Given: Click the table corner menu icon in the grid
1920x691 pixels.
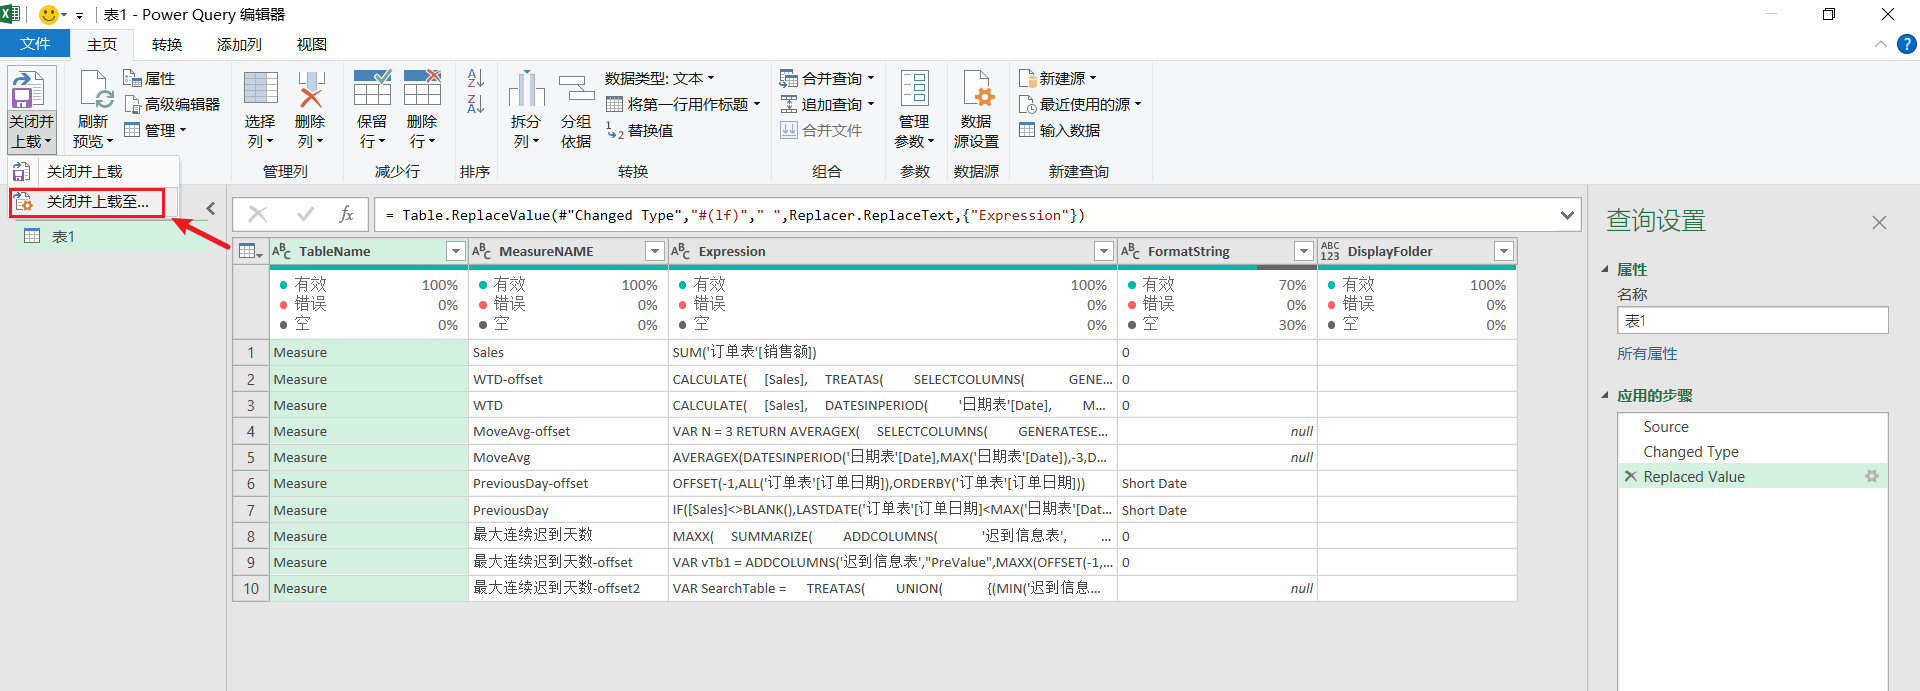Looking at the screenshot, I should (250, 252).
